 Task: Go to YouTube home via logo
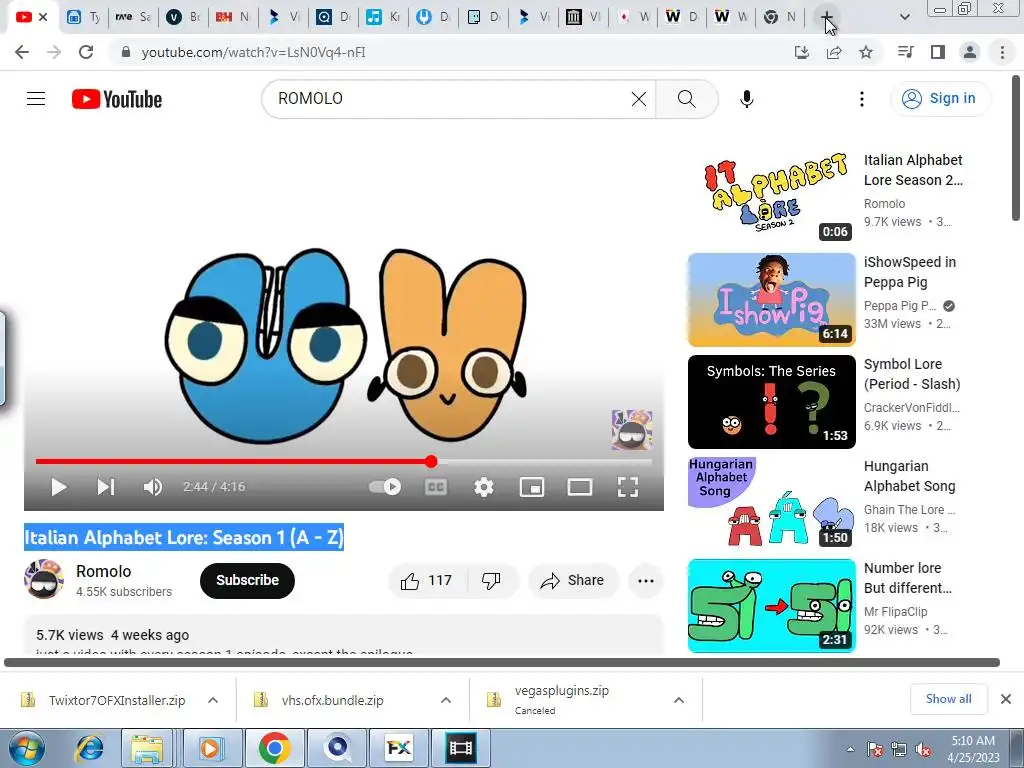[x=117, y=99]
